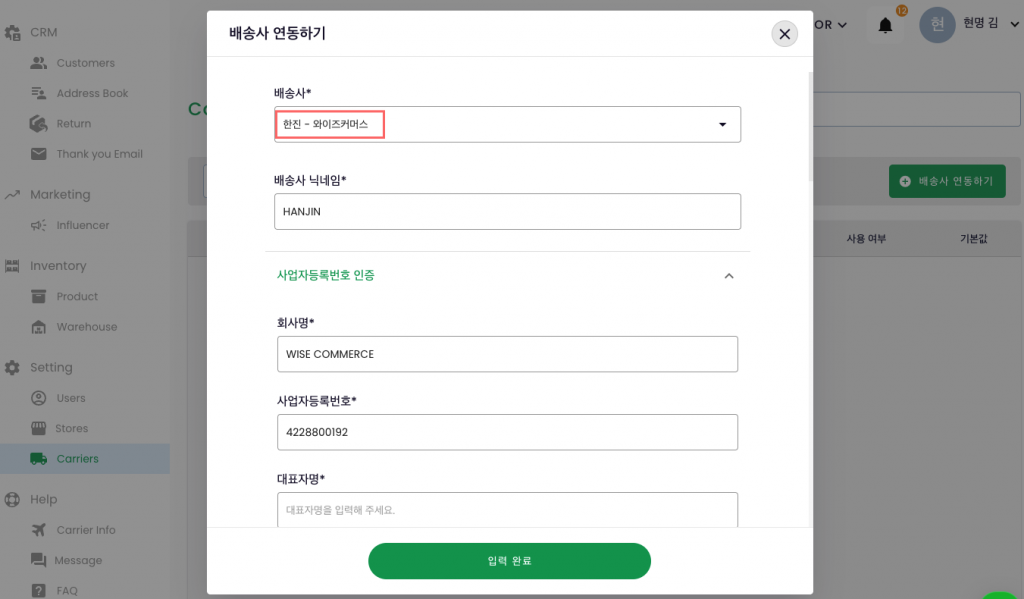Image resolution: width=1024 pixels, height=599 pixels.
Task: Open the 배송사 carrier dropdown arrow
Action: [722, 125]
